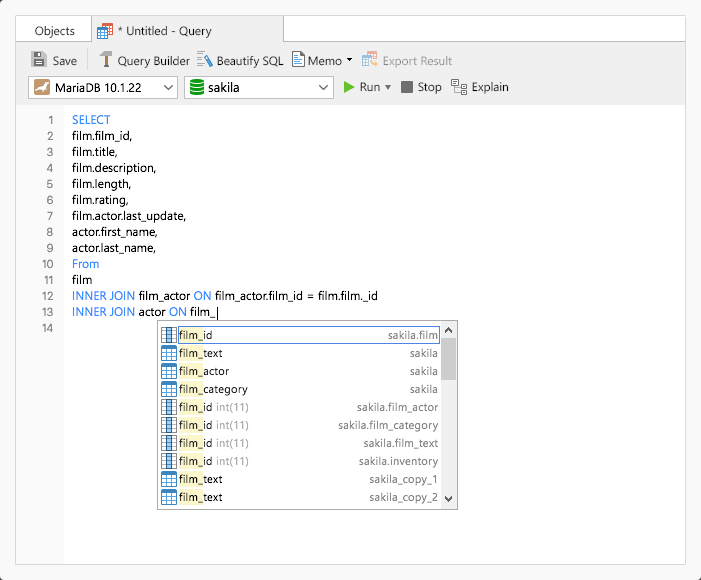Click the Beautify SQL icon
Viewport: 701px width, 580px height.
pos(205,59)
